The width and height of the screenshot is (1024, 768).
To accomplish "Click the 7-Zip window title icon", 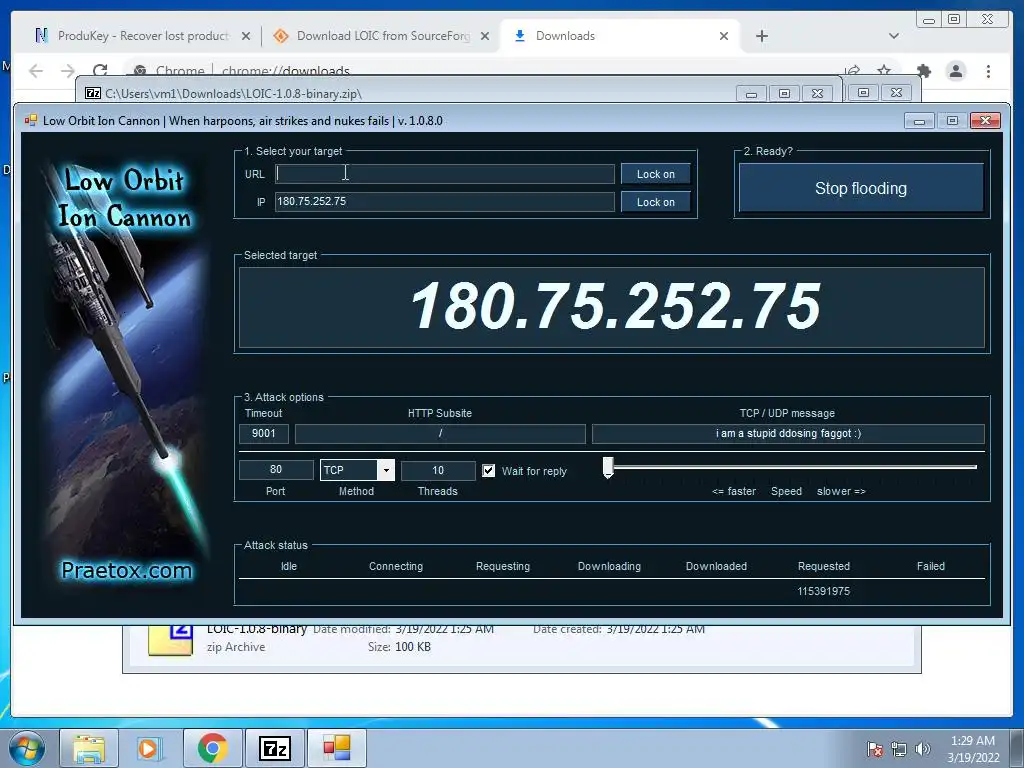I will click(x=93, y=93).
